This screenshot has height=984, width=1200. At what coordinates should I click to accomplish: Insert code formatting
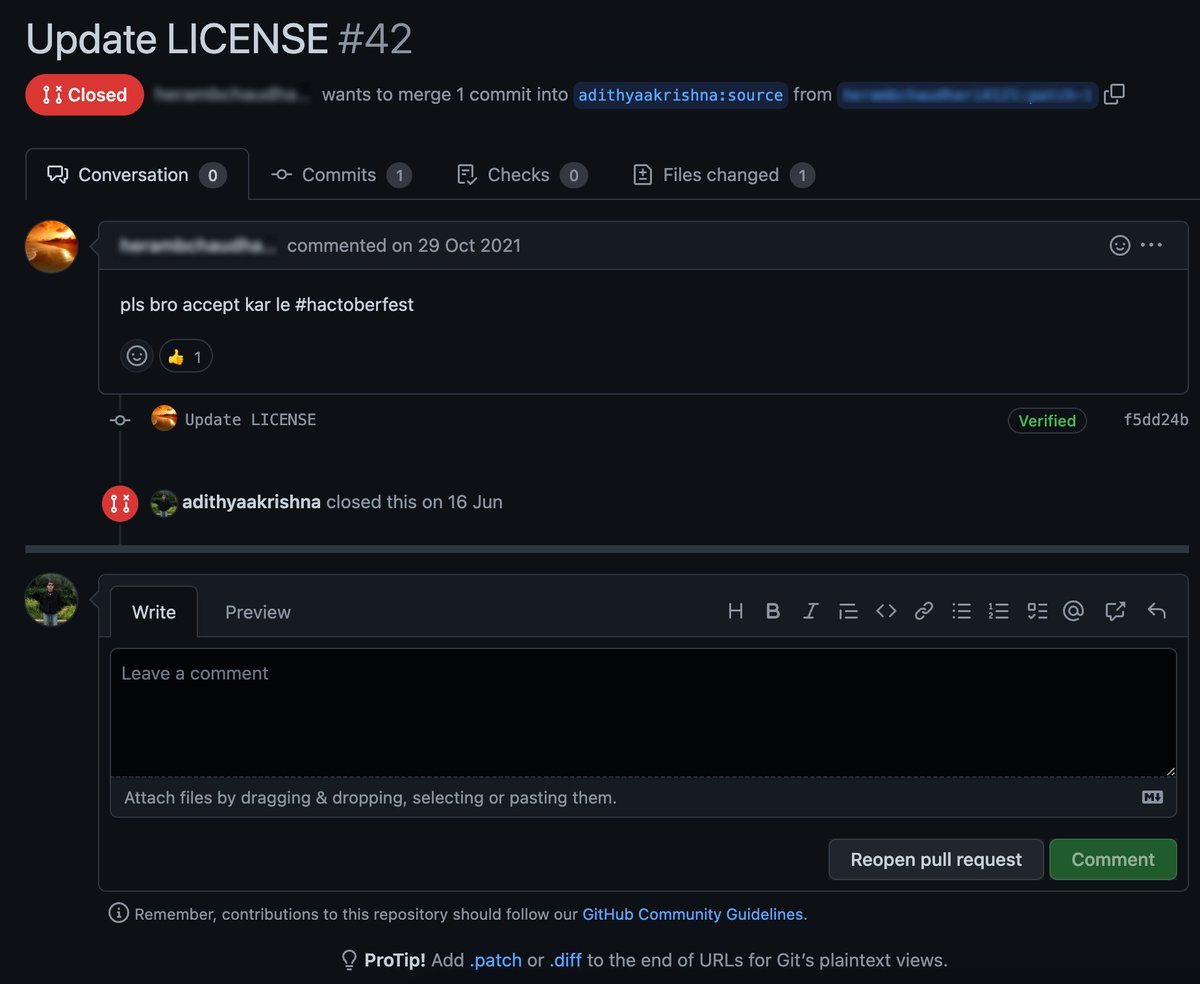coord(886,611)
